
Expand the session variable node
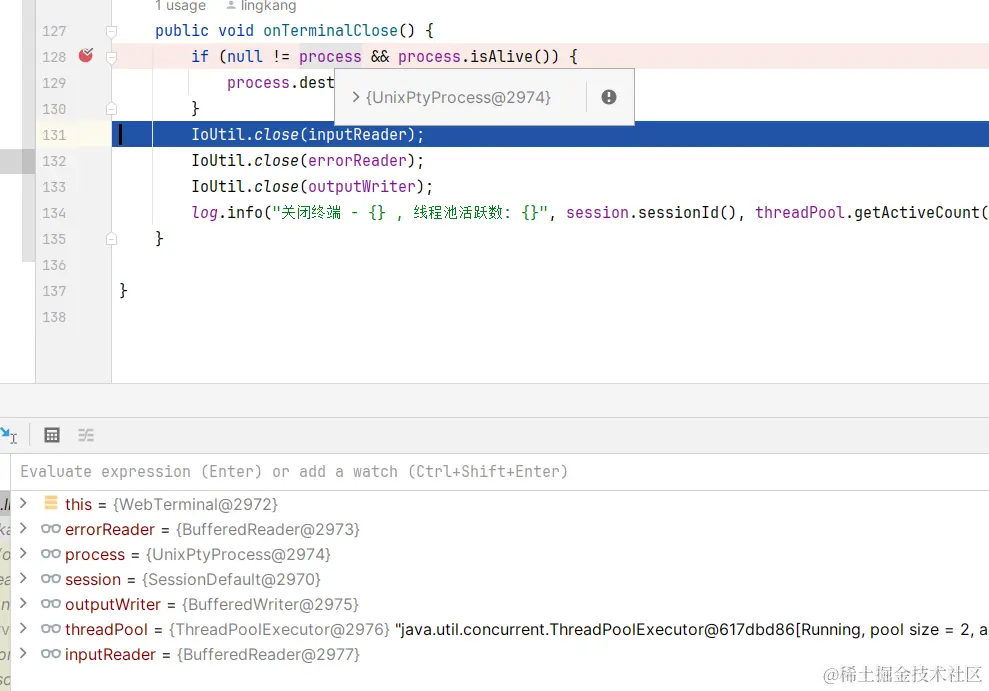click(x=23, y=578)
